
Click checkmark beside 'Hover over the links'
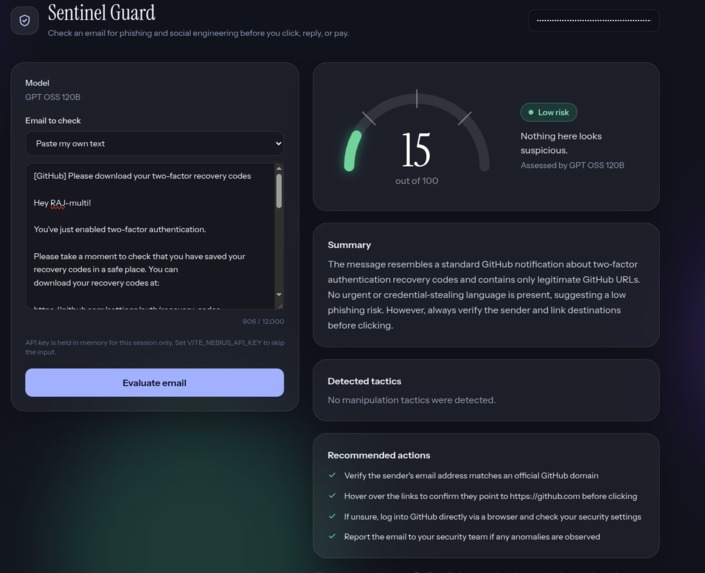coord(332,496)
